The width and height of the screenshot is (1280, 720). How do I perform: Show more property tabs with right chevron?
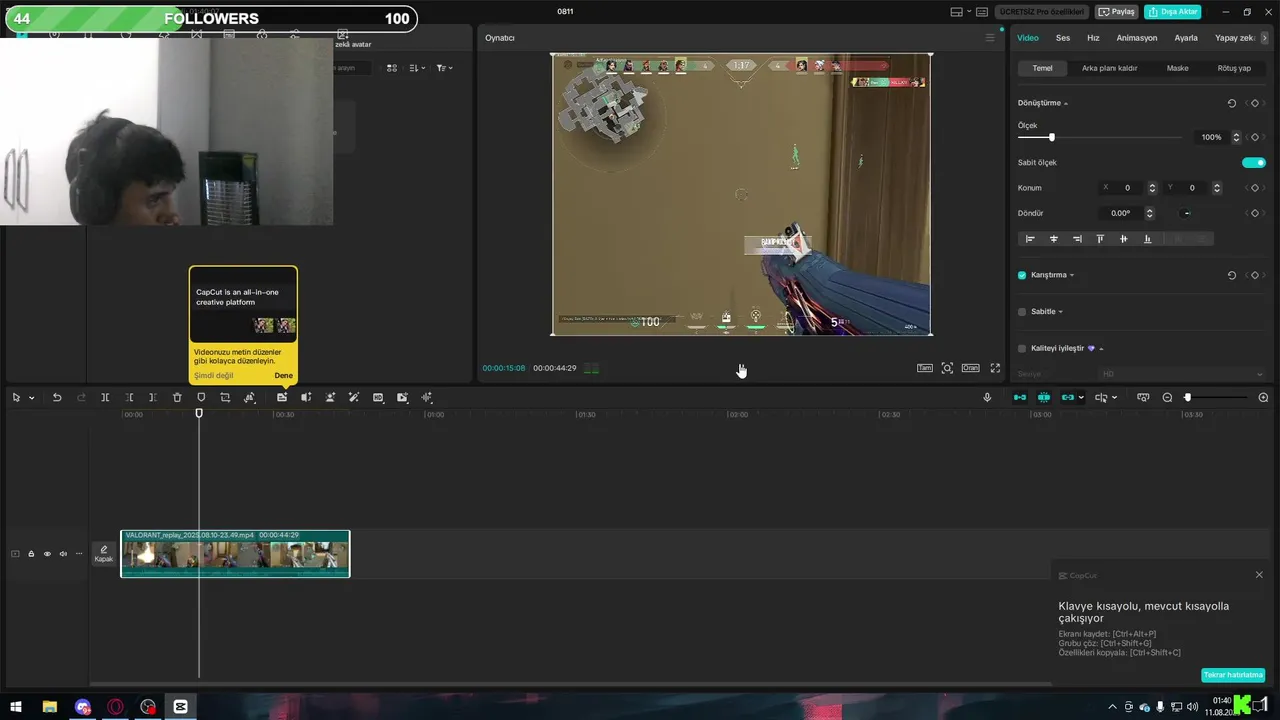[1266, 38]
